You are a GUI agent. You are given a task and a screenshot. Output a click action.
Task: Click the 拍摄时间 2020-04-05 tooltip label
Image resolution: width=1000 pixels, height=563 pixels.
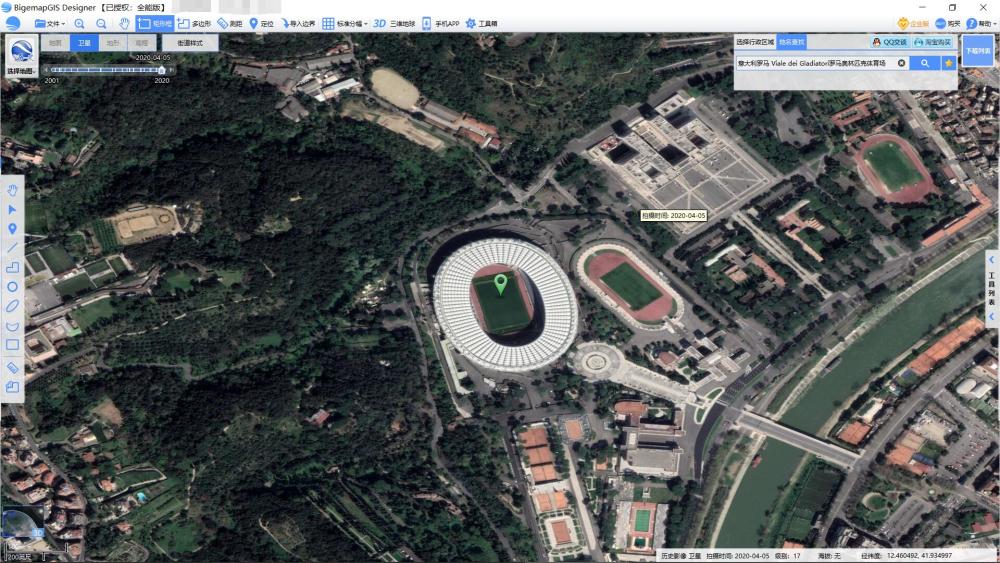click(673, 216)
